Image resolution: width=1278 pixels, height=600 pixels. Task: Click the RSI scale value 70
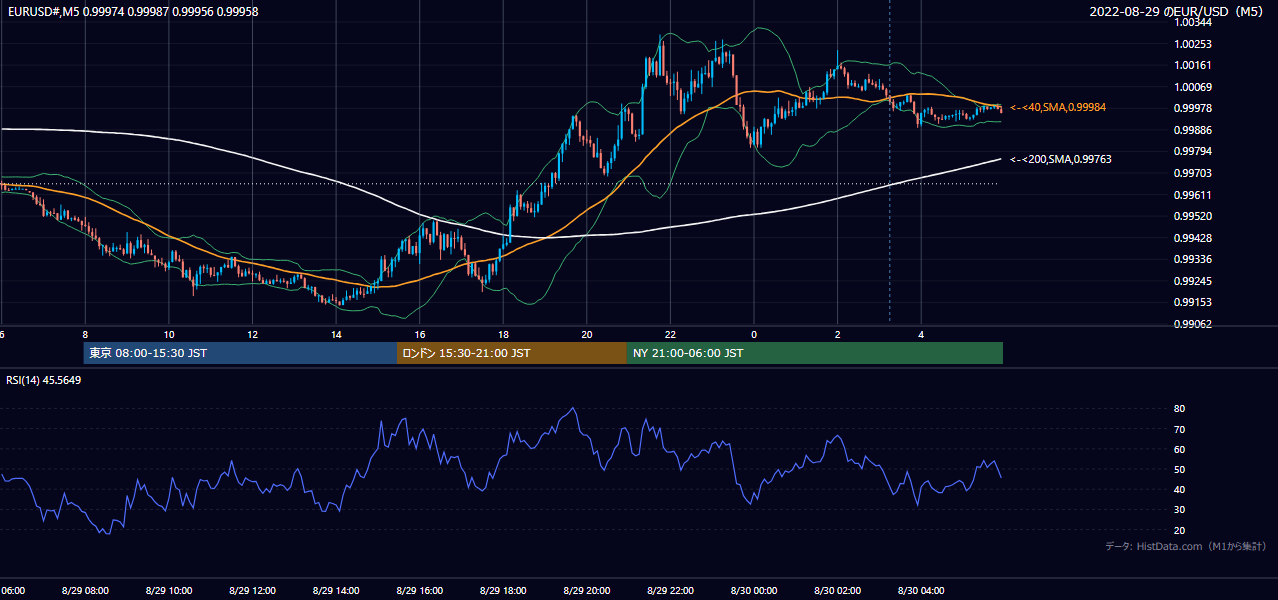pos(1180,429)
